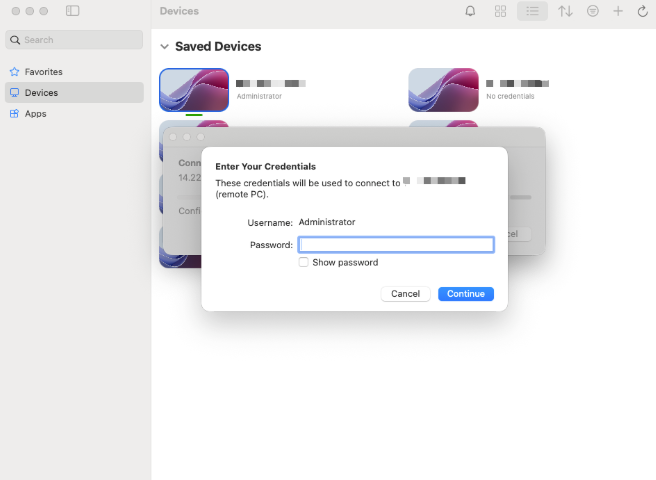Collapse the Saved Devices section

[164, 46]
